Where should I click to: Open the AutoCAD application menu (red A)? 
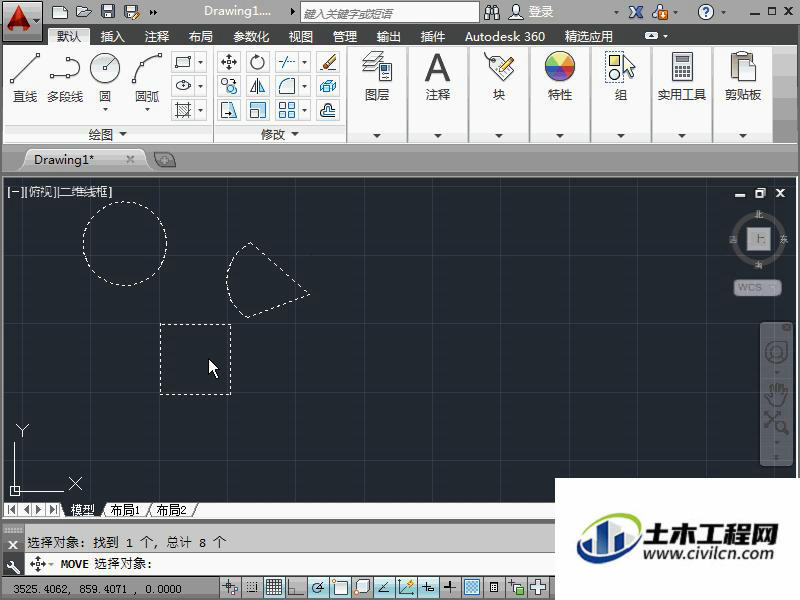pos(21,21)
